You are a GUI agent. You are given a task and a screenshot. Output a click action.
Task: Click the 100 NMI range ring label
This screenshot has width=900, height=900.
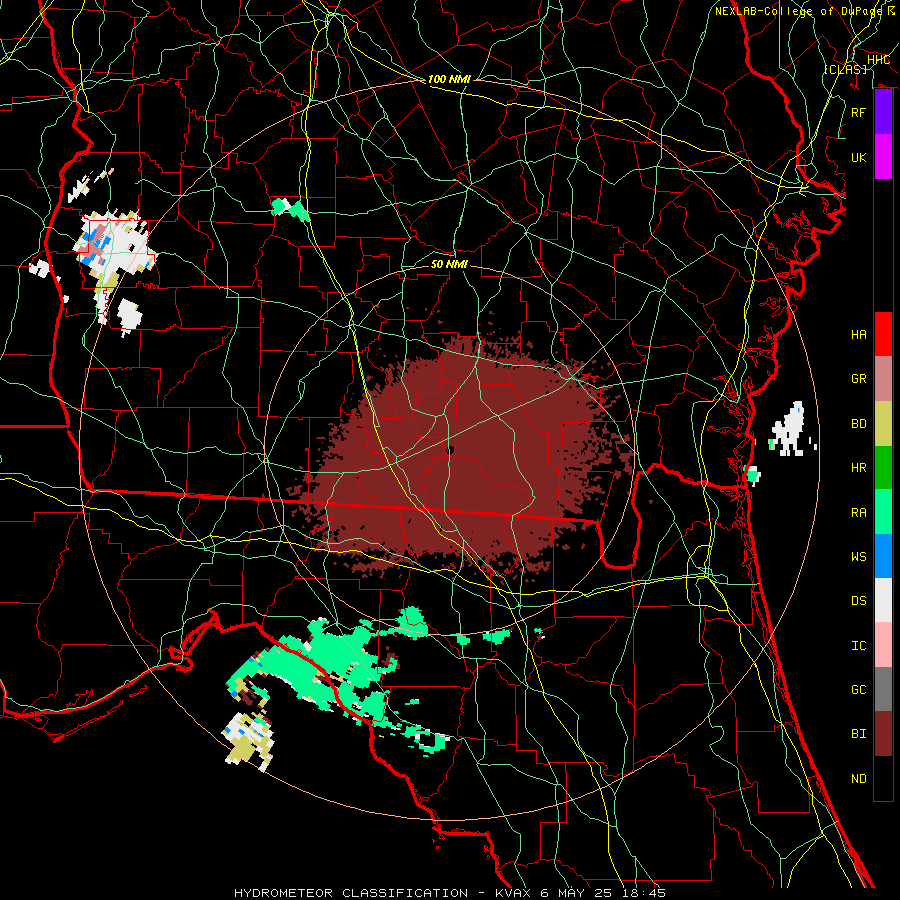[449, 79]
